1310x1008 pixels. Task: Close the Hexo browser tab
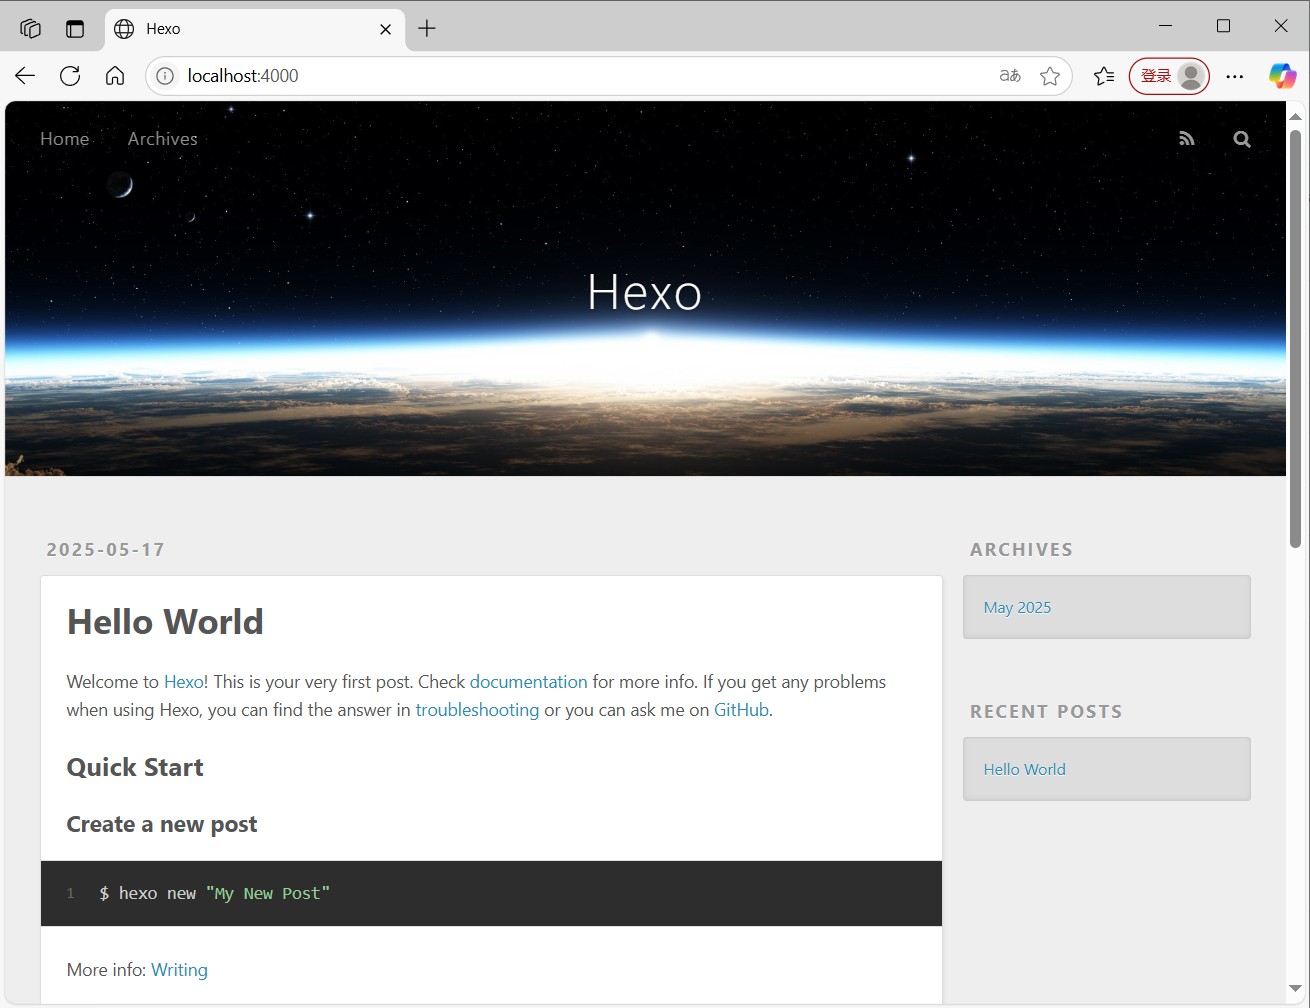tap(385, 29)
